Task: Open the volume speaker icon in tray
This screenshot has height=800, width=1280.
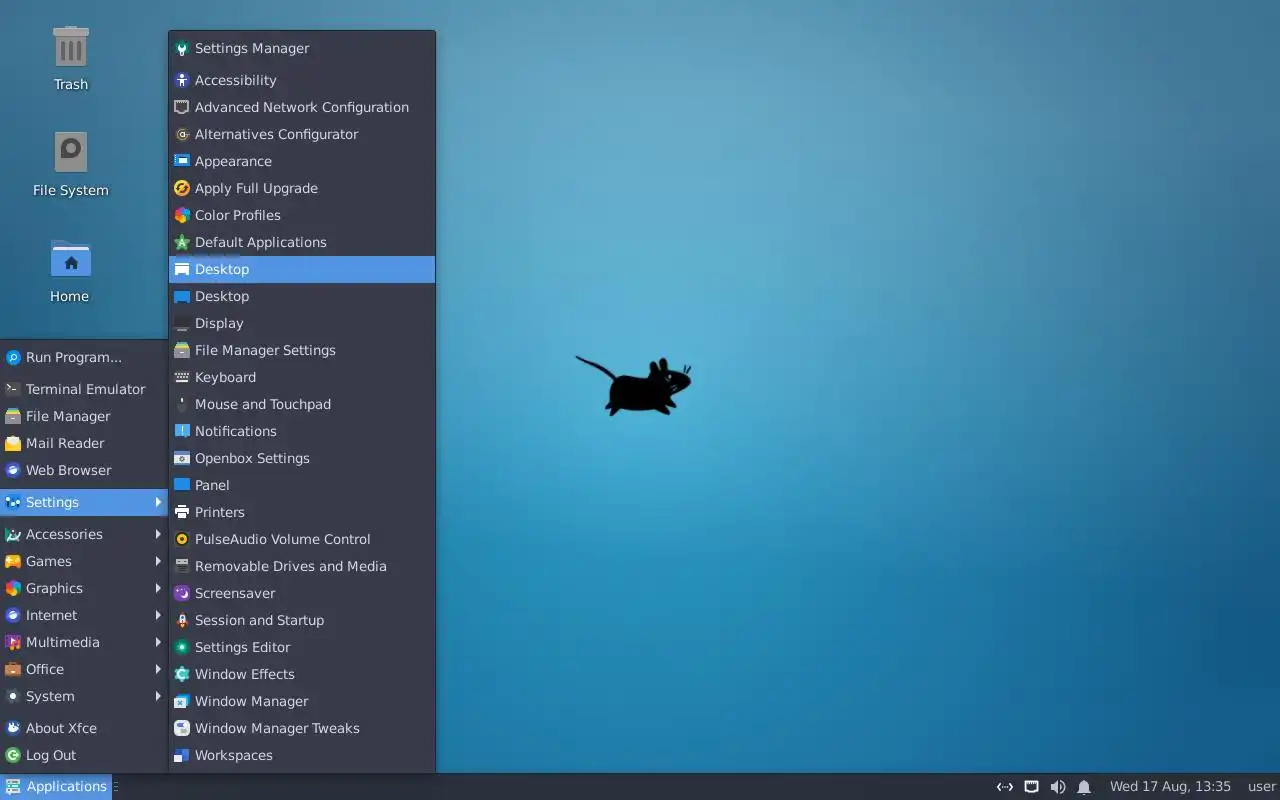Action: [x=1058, y=787]
